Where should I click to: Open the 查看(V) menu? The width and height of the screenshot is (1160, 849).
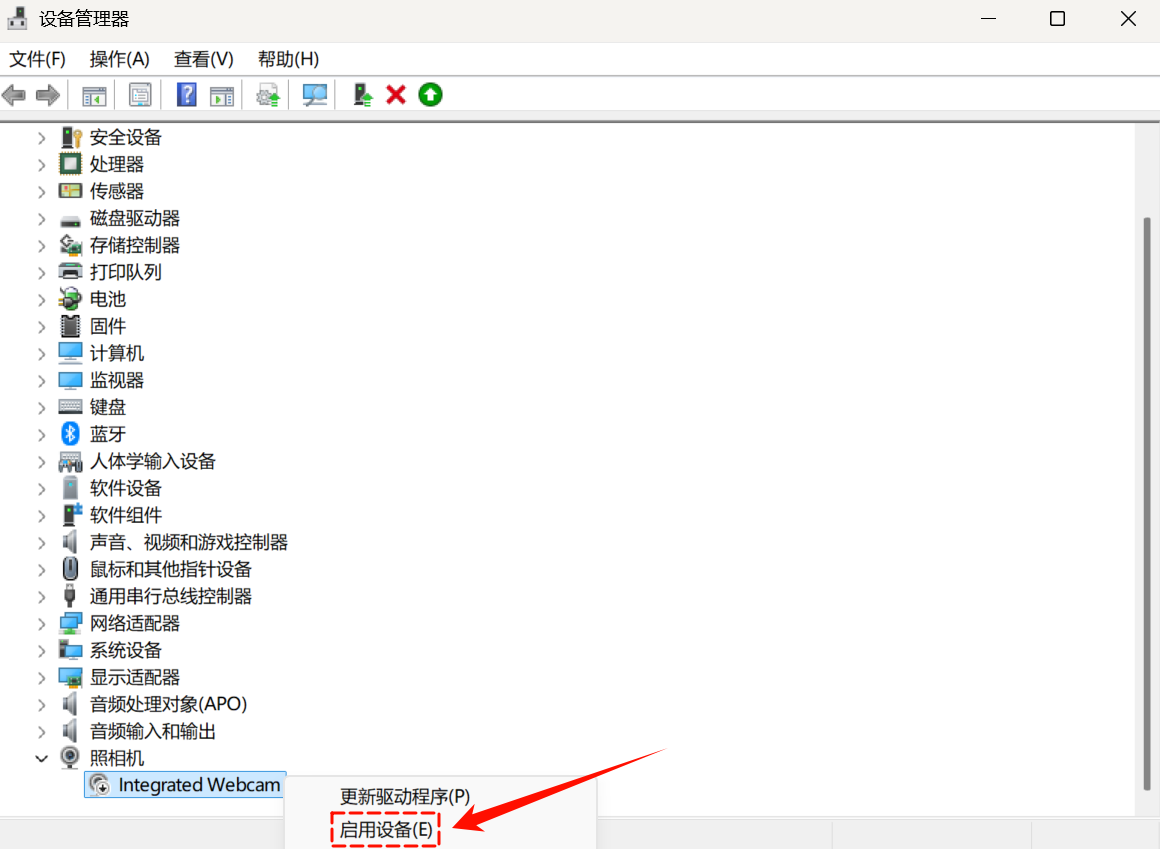[203, 59]
